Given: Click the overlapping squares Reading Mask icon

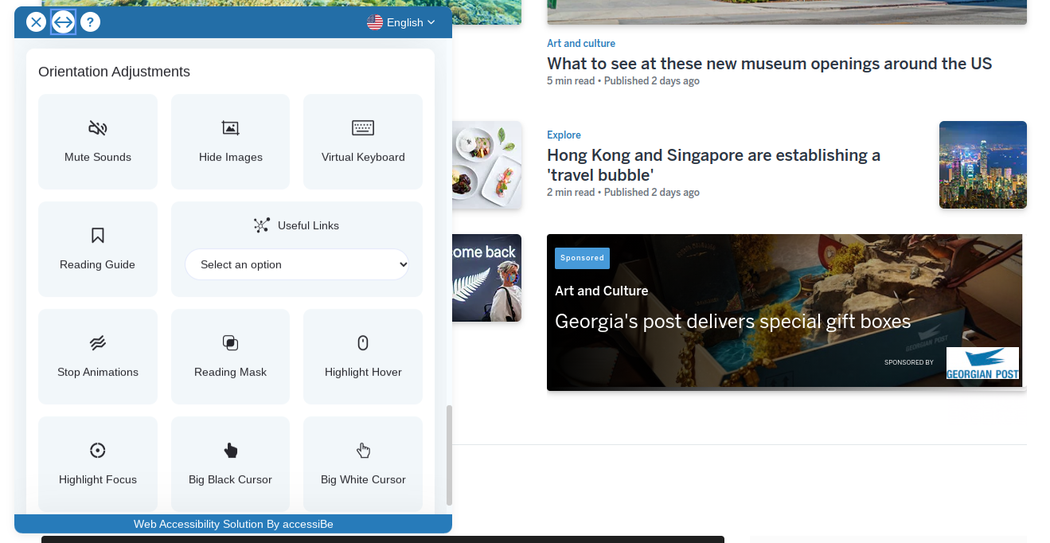Looking at the screenshot, I should [x=230, y=343].
